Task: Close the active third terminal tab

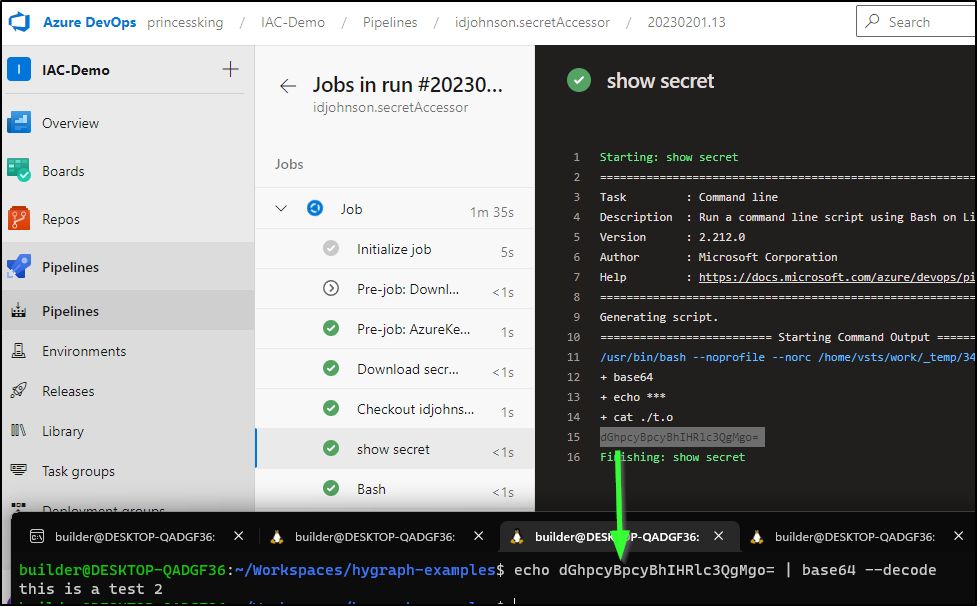Action: click(x=718, y=536)
